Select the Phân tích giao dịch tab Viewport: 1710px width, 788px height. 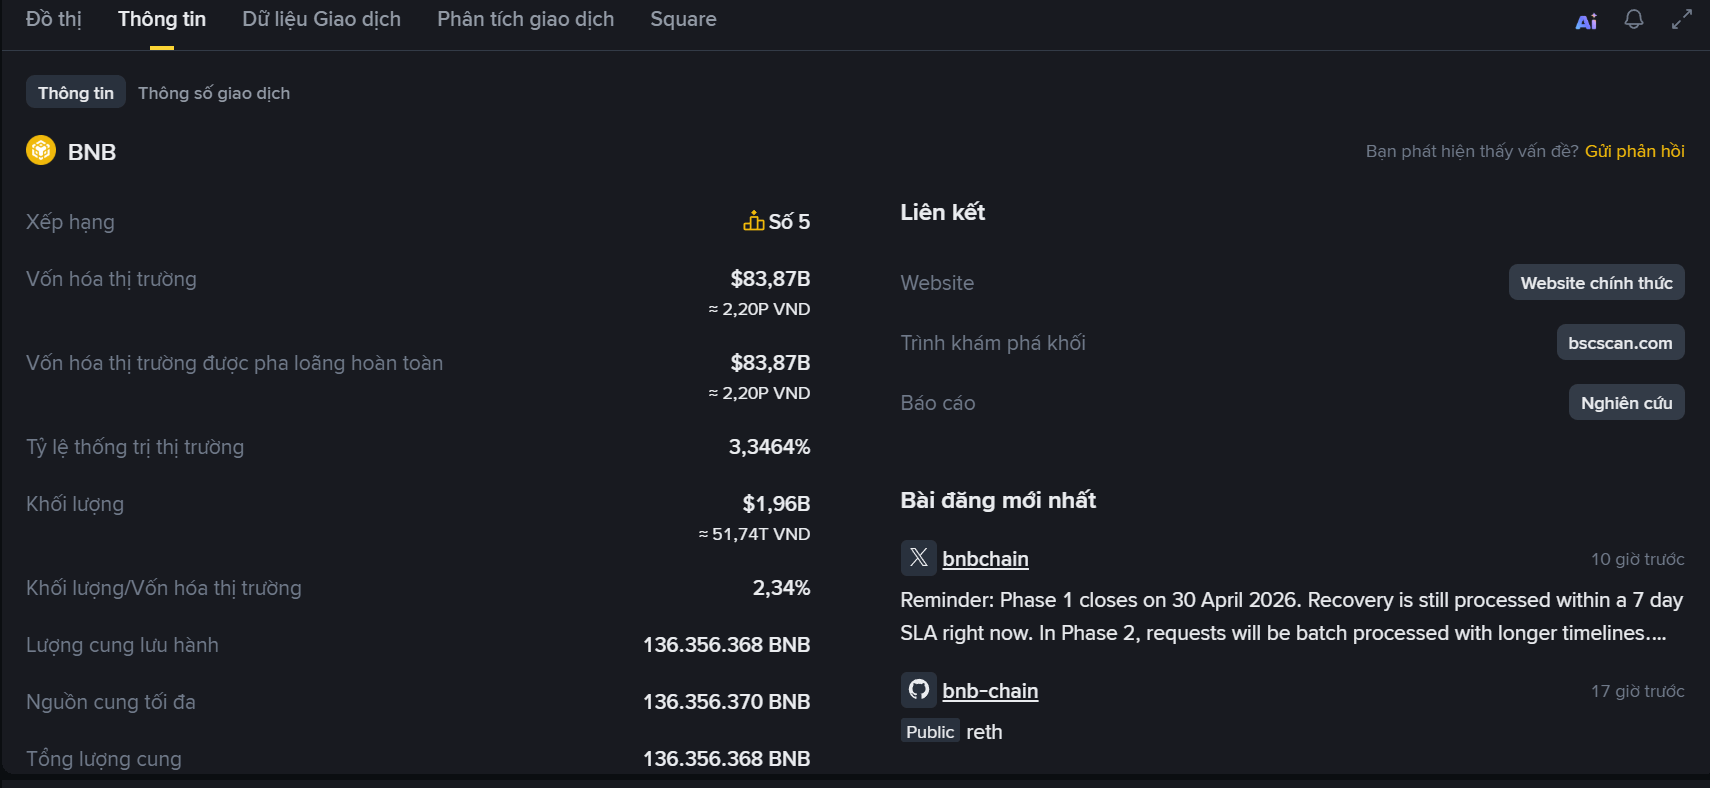pyautogui.click(x=525, y=19)
